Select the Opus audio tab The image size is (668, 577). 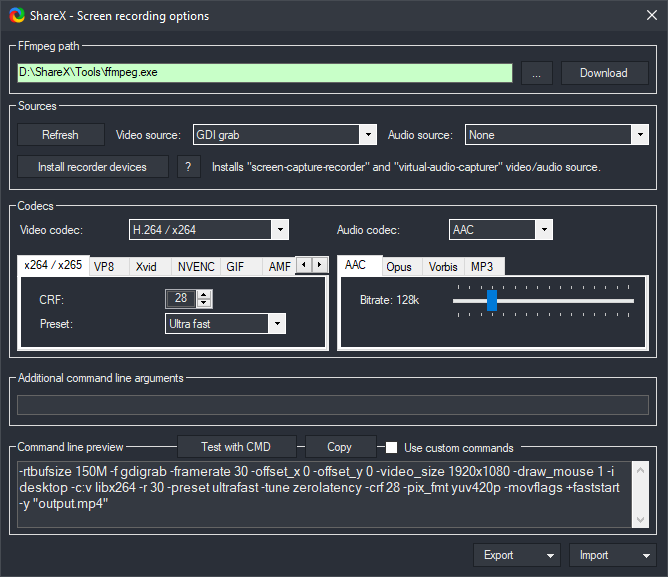coord(398,267)
